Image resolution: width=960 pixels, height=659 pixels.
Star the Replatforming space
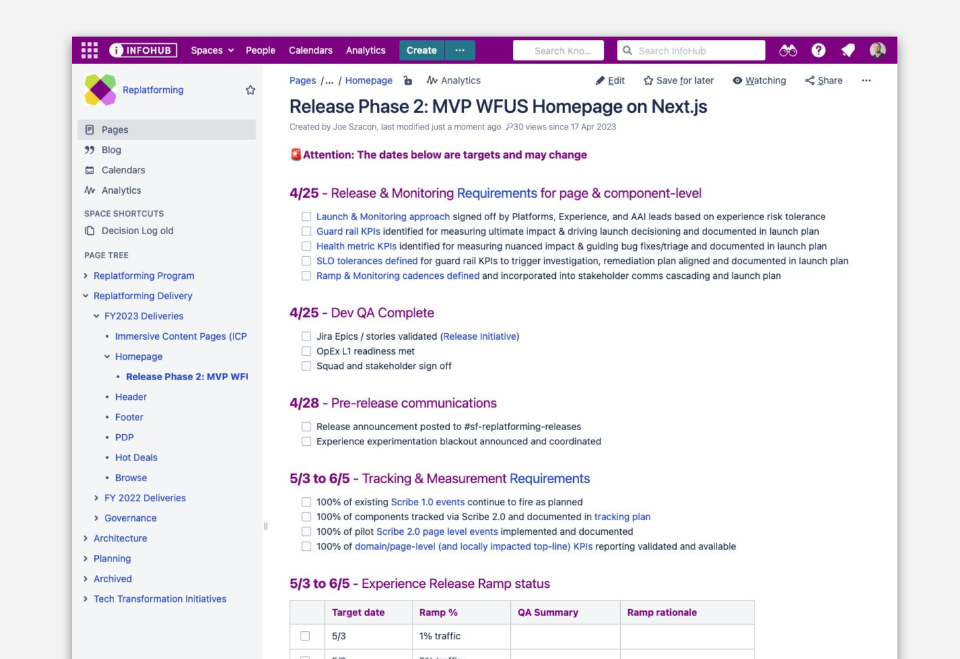click(x=250, y=90)
